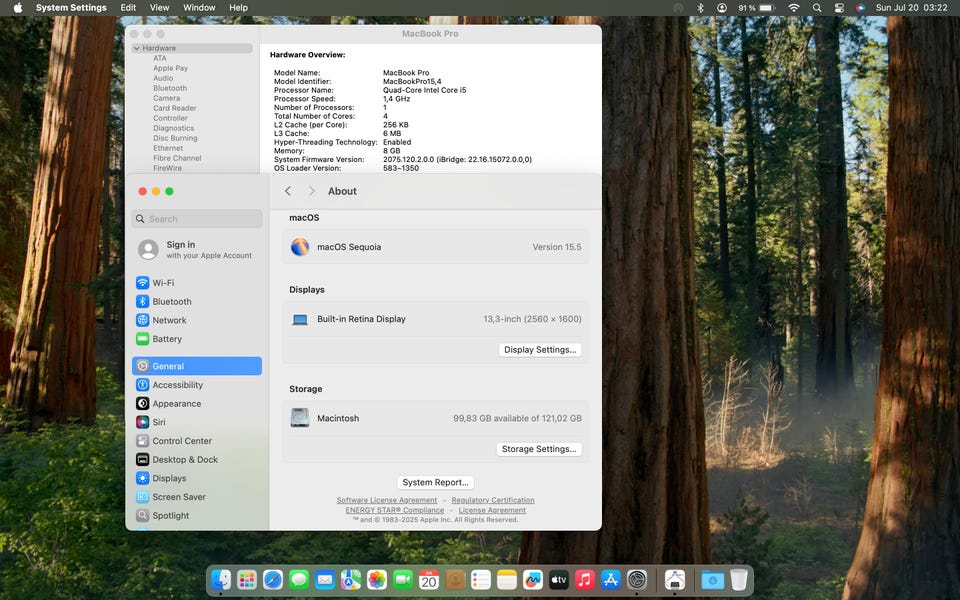Open the Software License Agreement link

point(386,500)
